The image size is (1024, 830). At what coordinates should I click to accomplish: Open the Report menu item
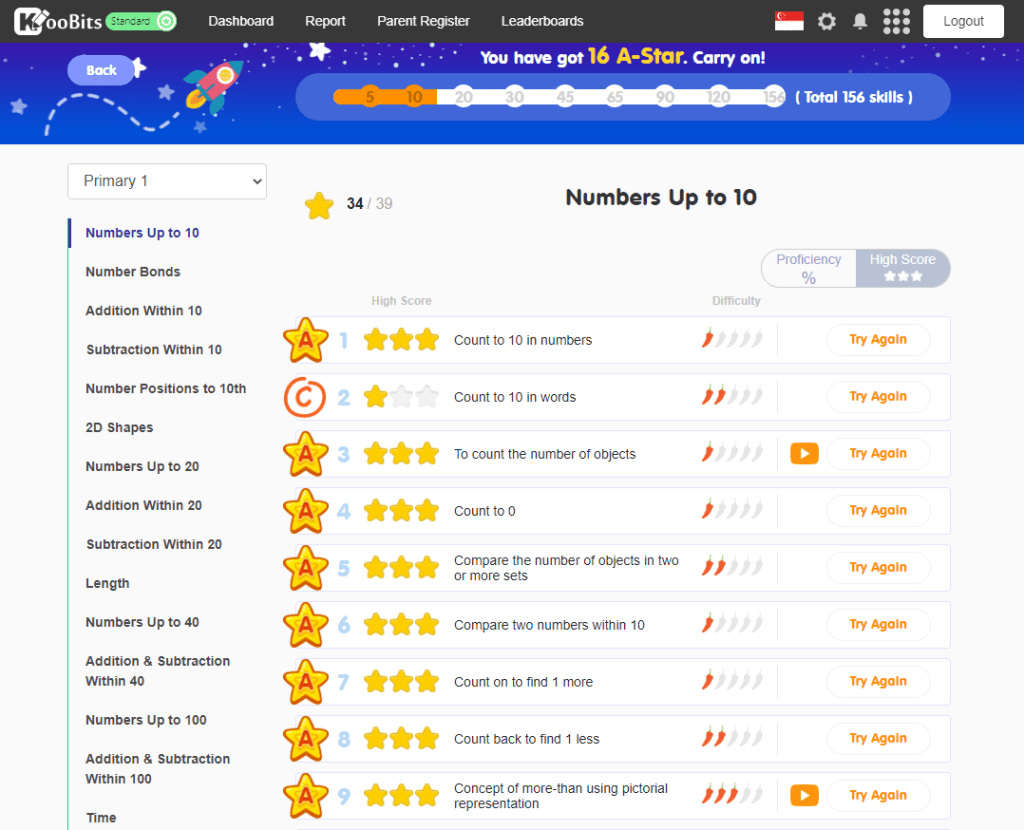pyautogui.click(x=325, y=21)
